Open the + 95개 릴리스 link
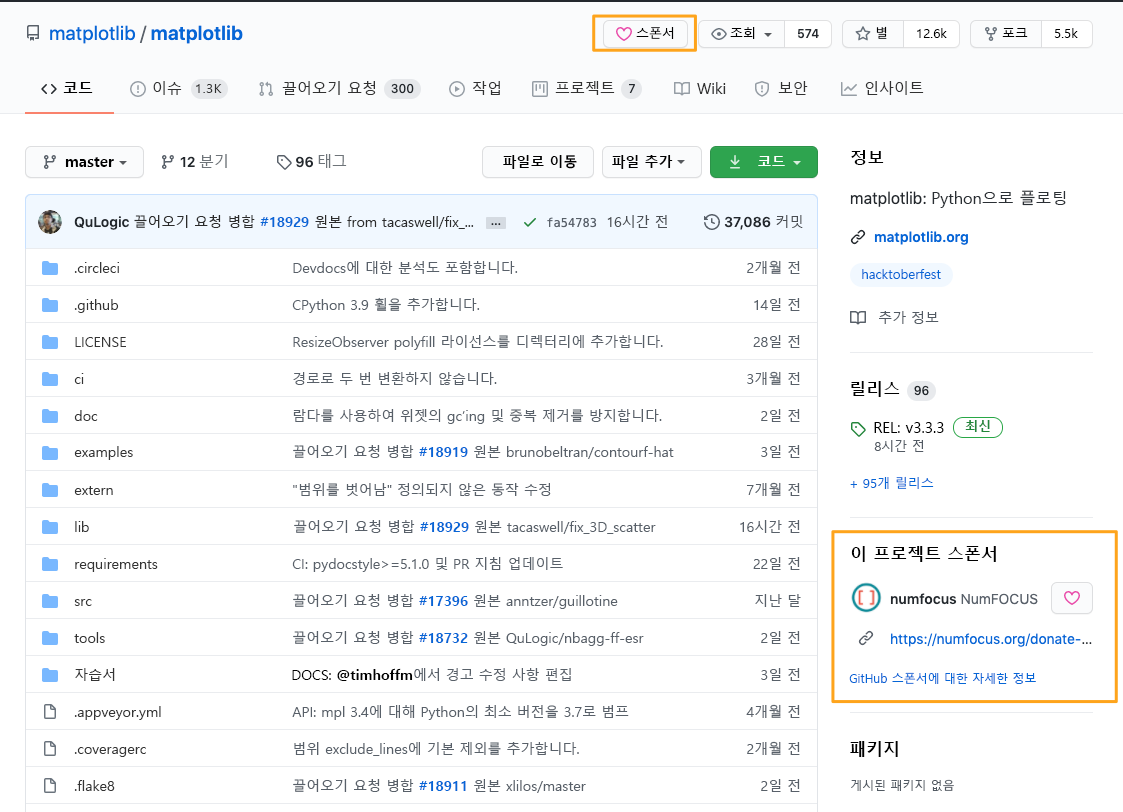The height and width of the screenshot is (812, 1123). [892, 483]
